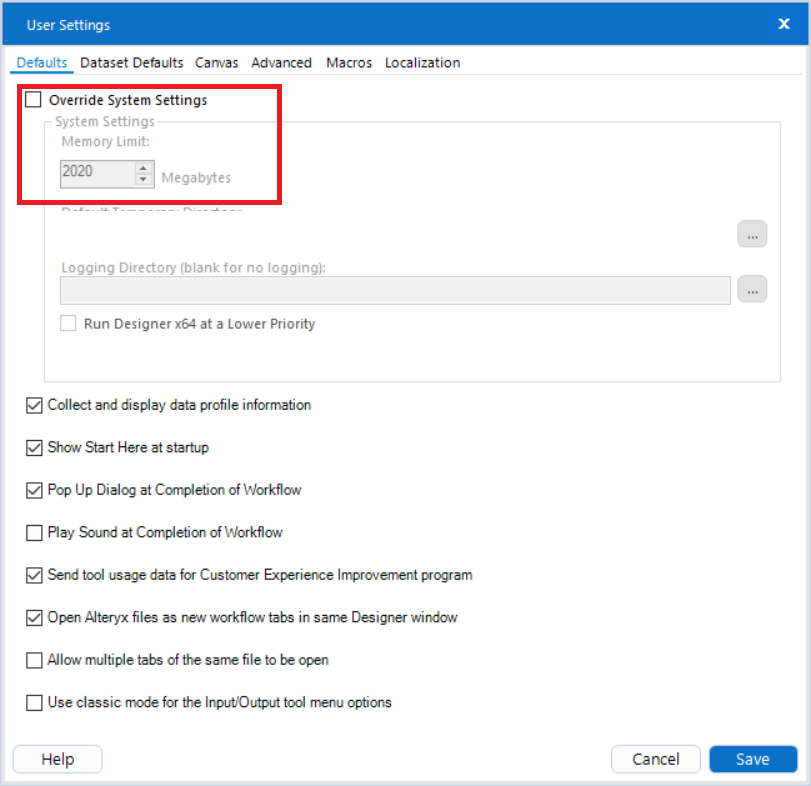Click inside the Logging Directory field

[400, 290]
